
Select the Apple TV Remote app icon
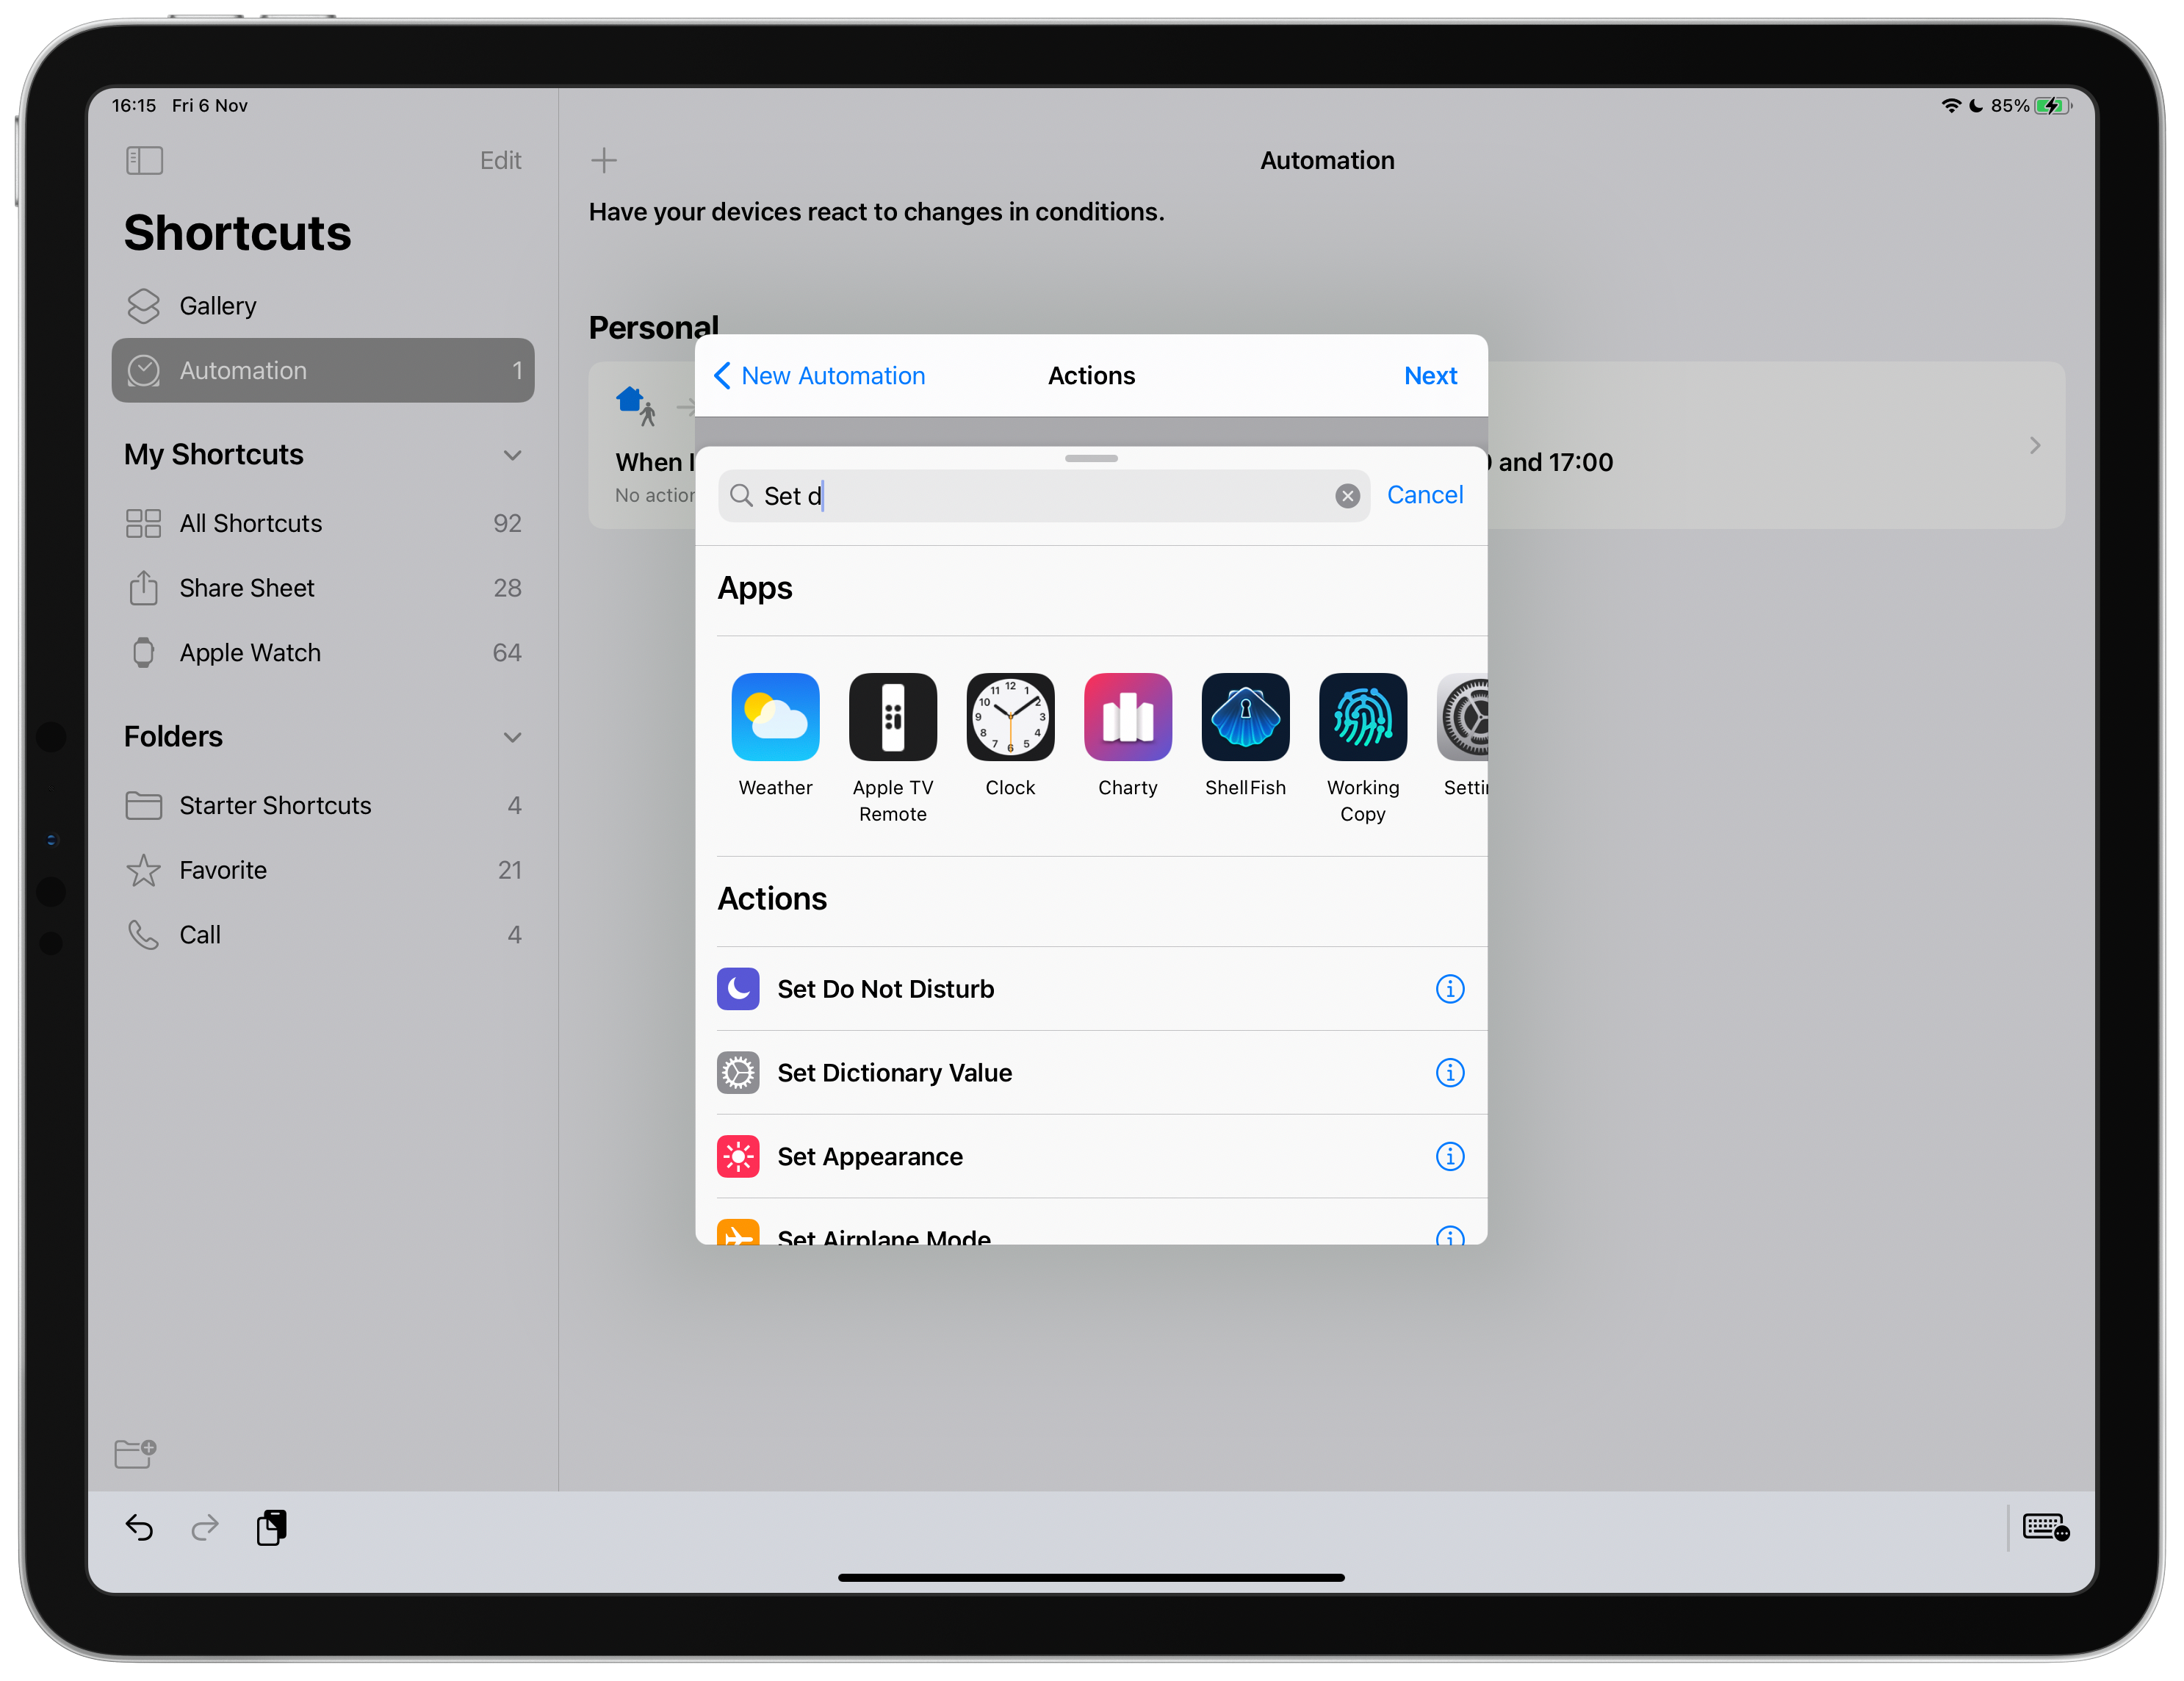click(x=892, y=717)
